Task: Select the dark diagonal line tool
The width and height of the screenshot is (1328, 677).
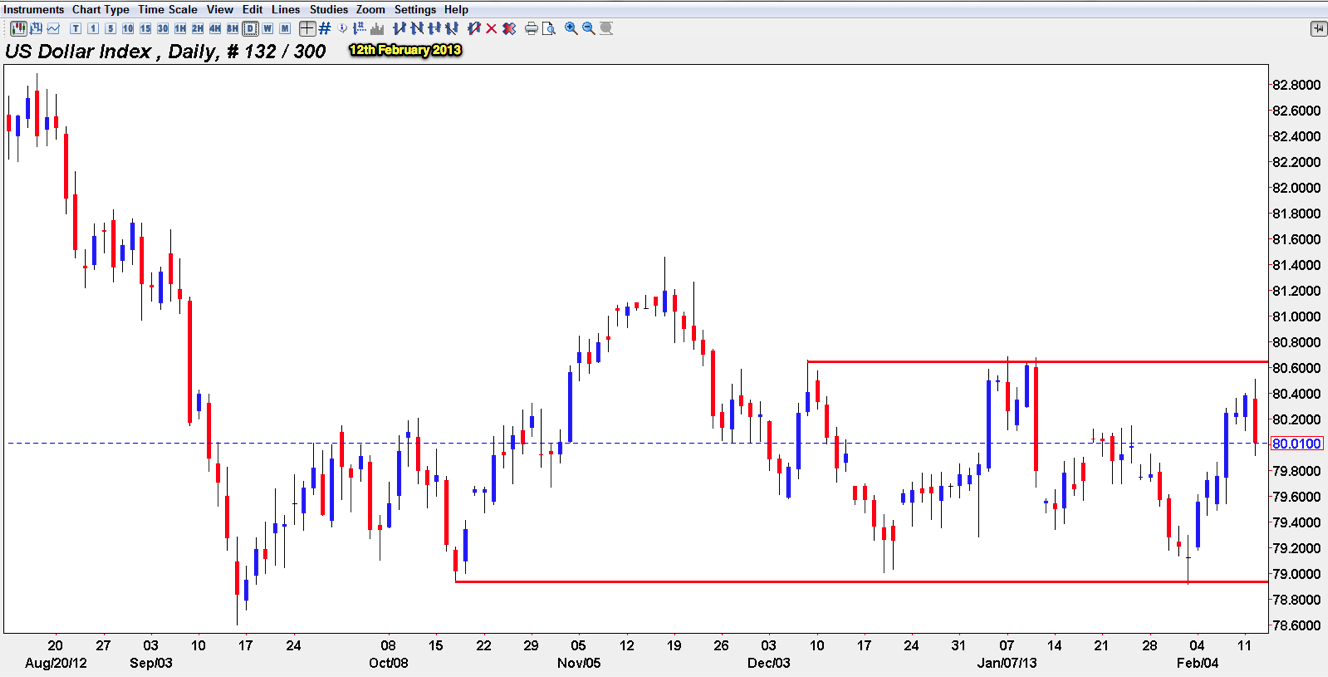Action: point(451,28)
